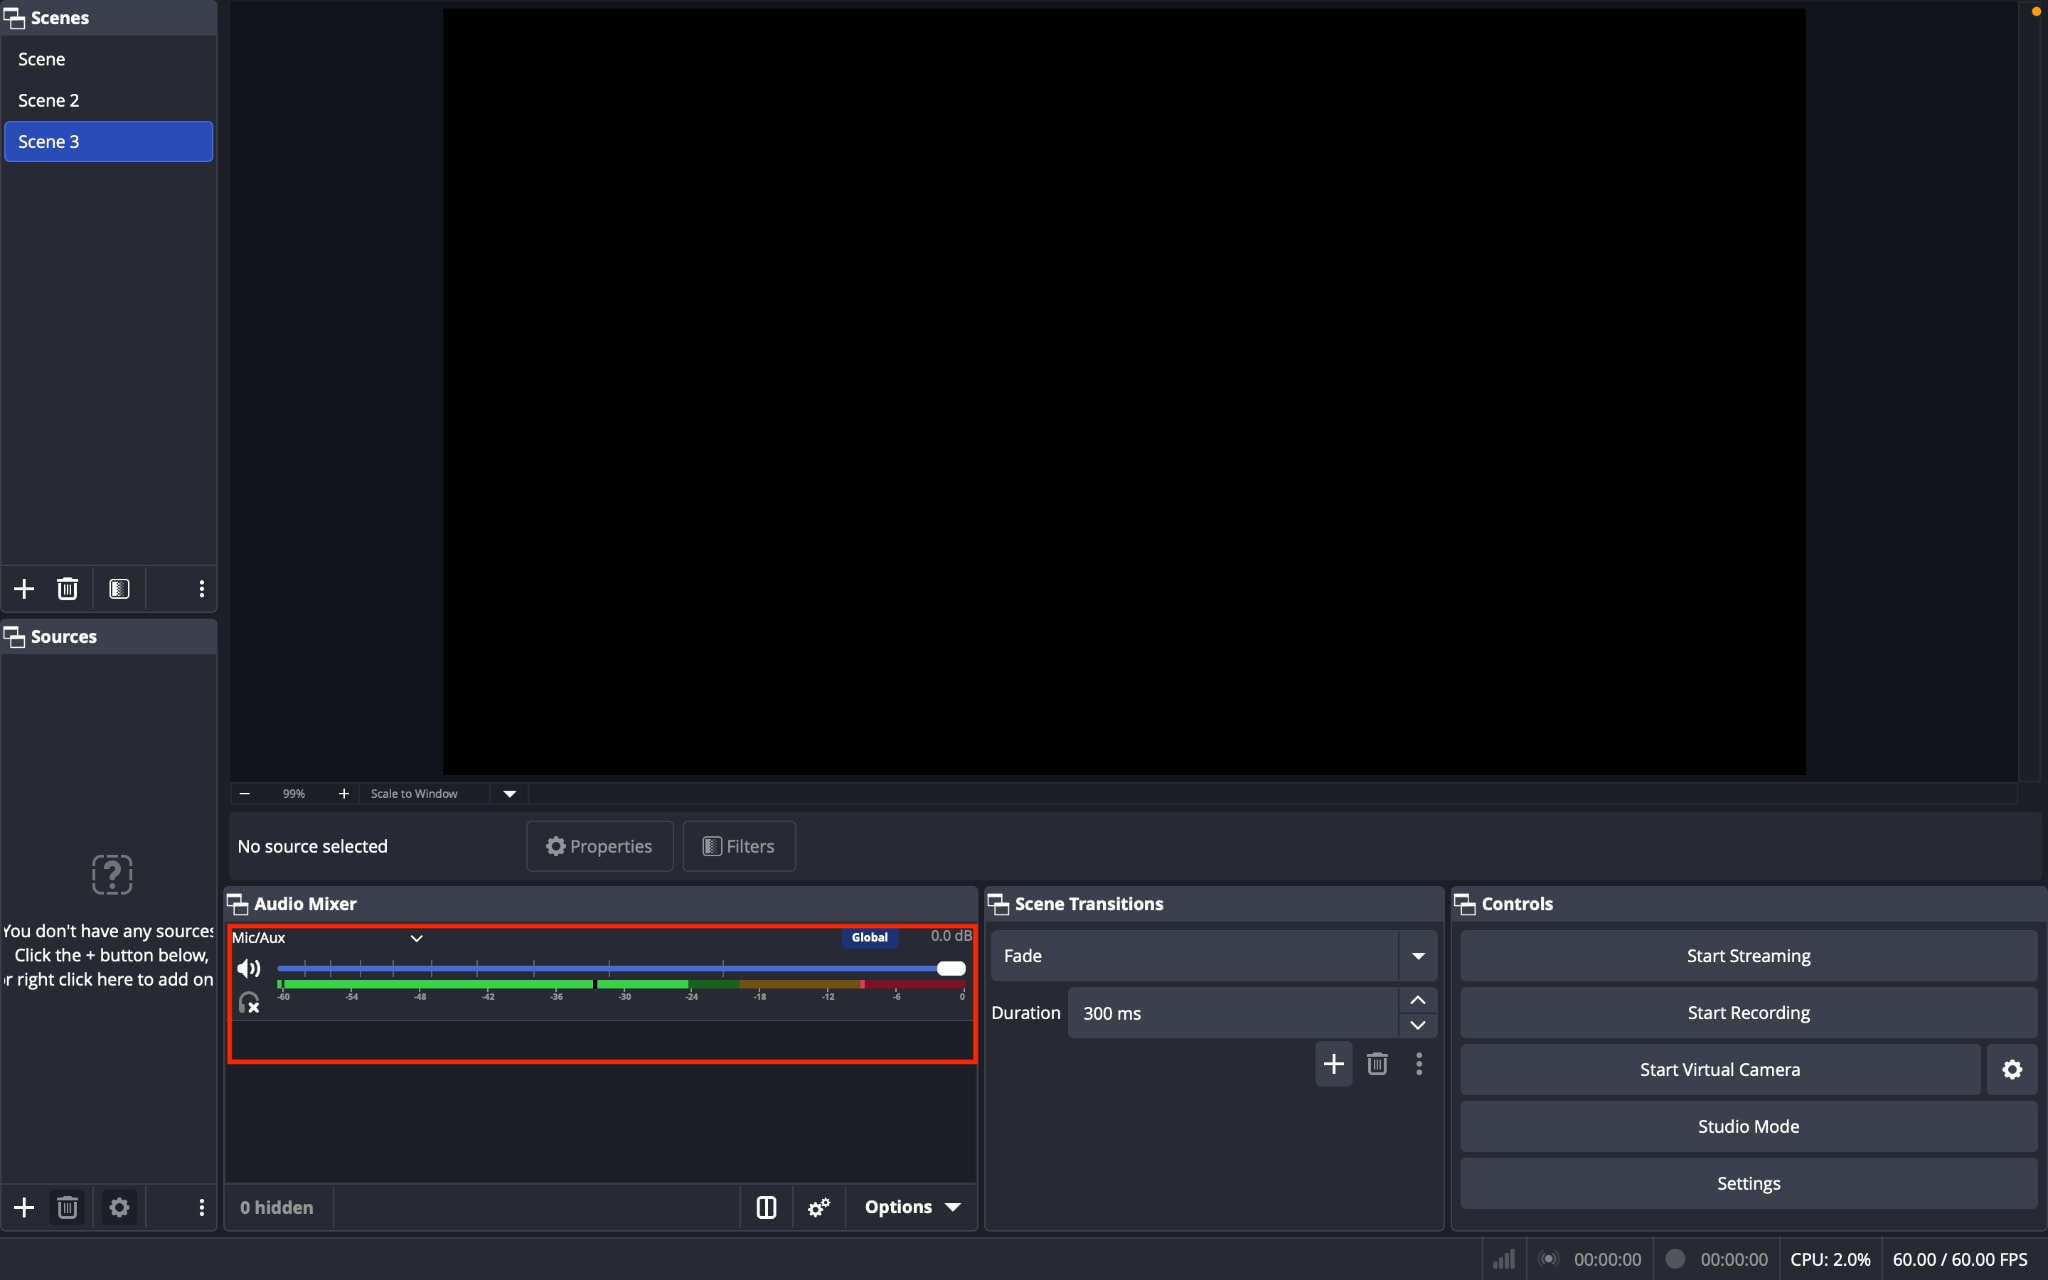Remove transition with trash icon
Viewport: 2048px width, 1280px height.
click(1377, 1064)
